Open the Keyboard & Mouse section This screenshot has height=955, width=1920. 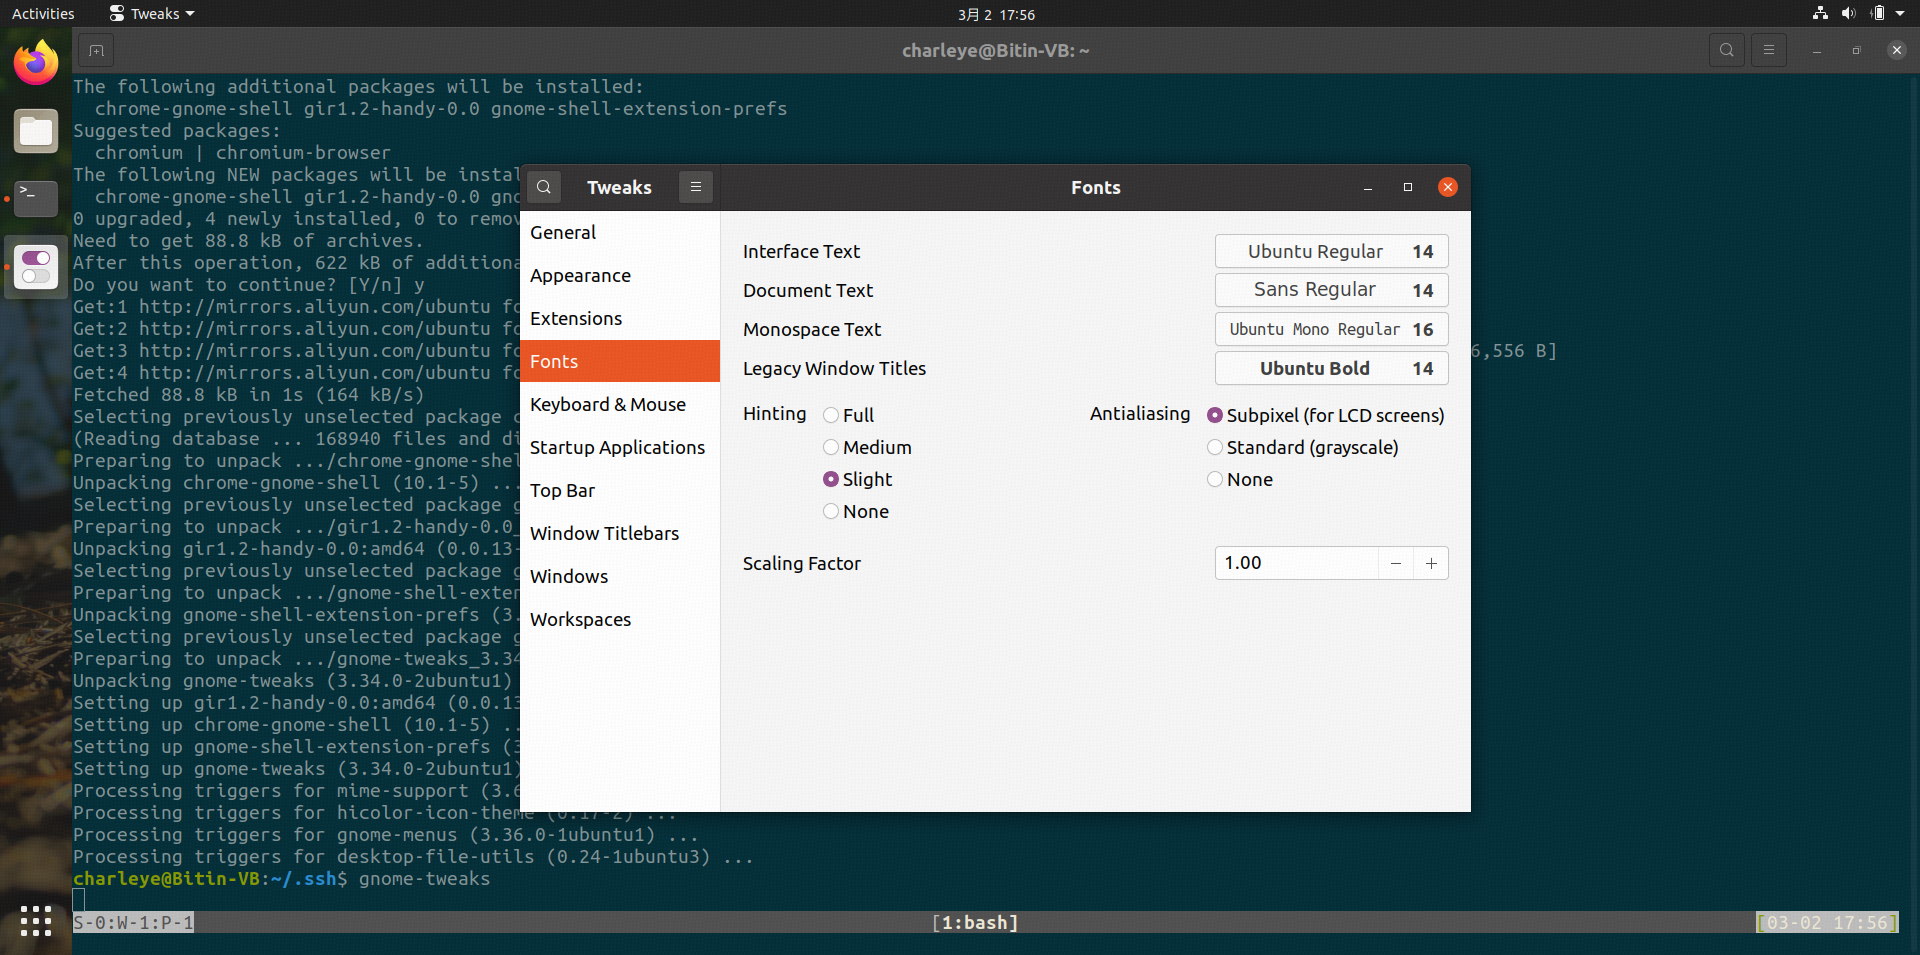coord(607,404)
